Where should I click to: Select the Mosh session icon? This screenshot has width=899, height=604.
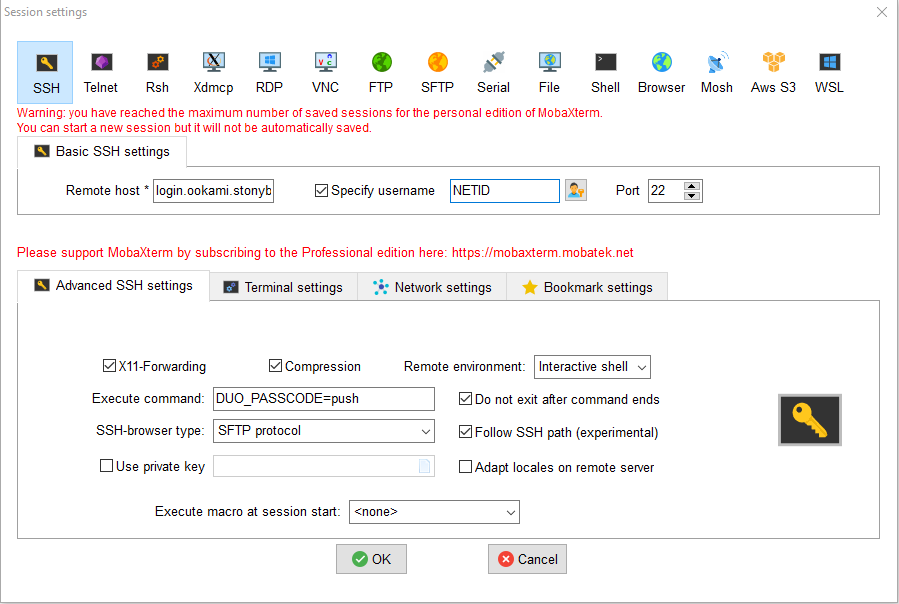coord(717,72)
